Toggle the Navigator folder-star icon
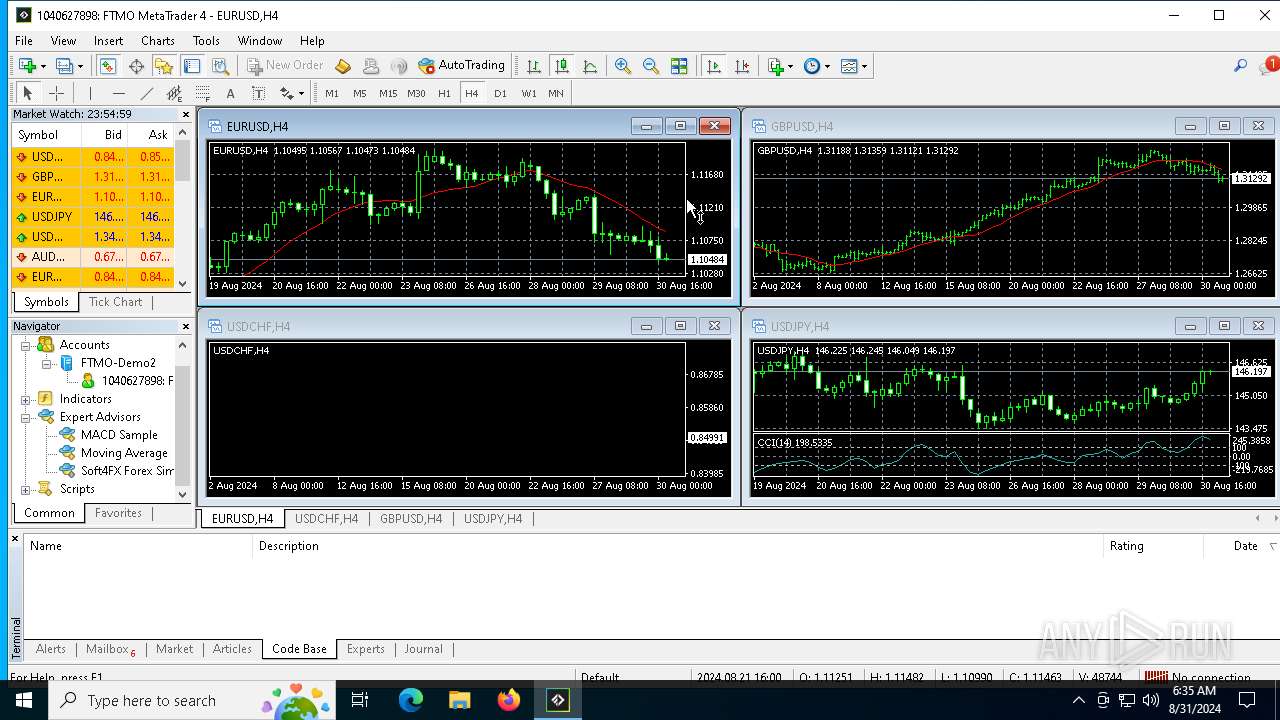 click(x=164, y=66)
